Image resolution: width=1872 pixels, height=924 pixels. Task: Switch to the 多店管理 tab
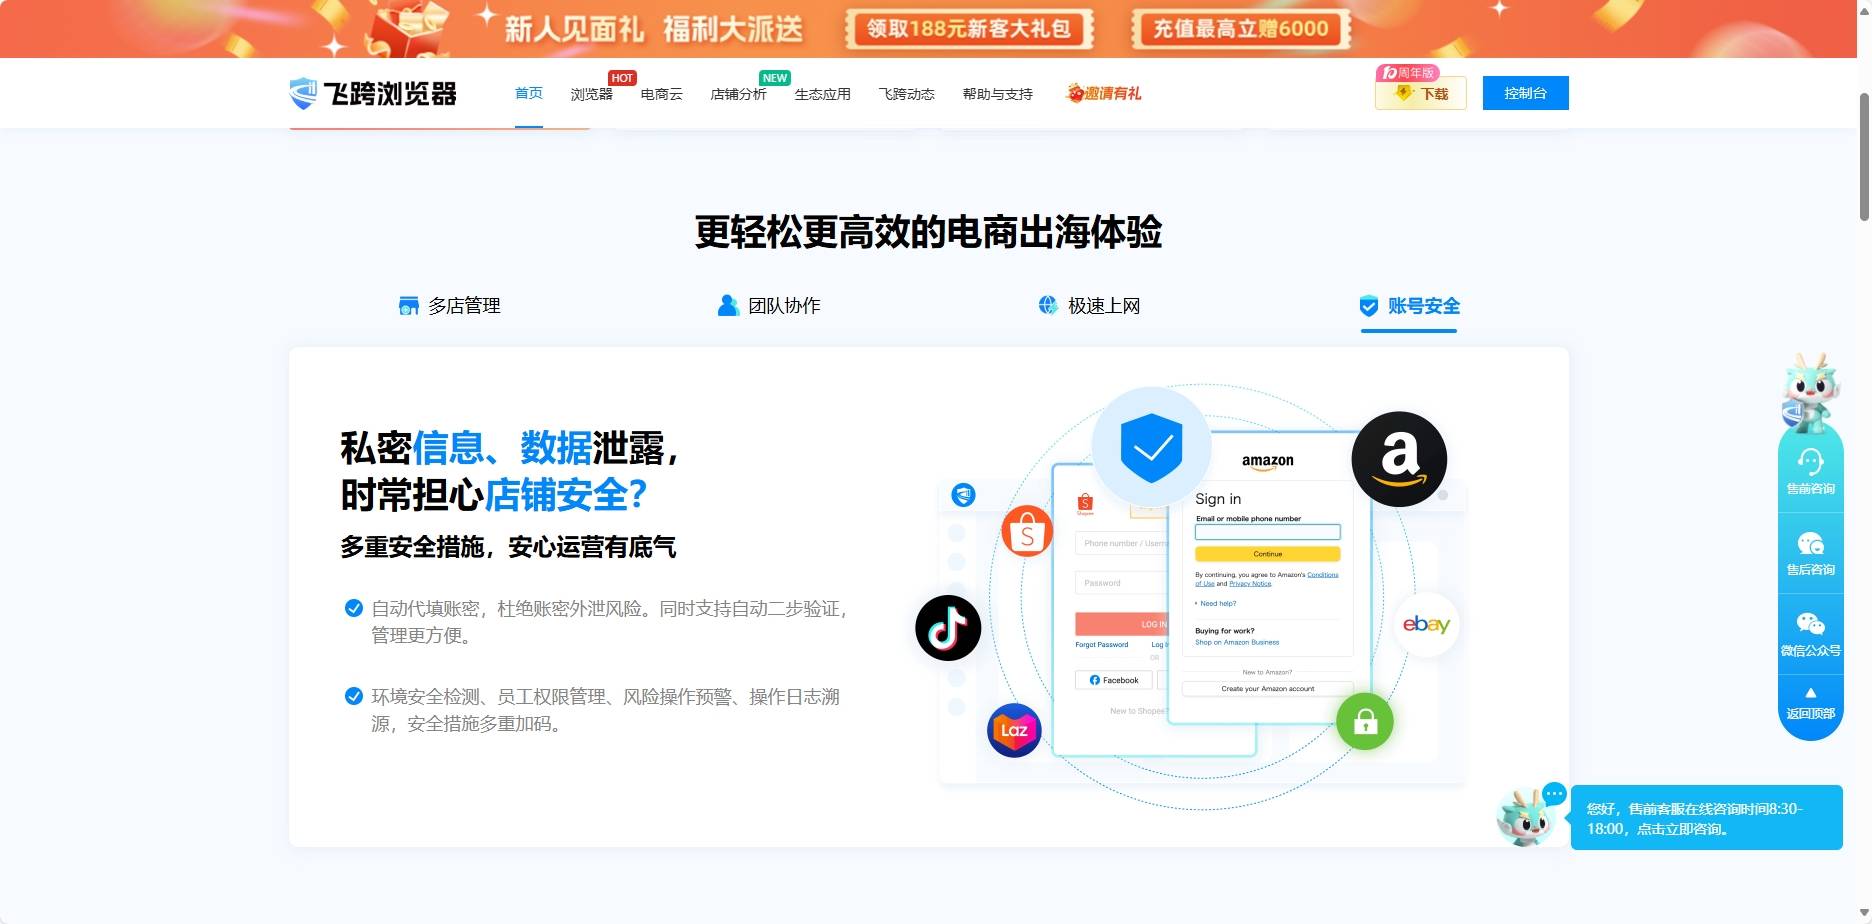(x=450, y=306)
